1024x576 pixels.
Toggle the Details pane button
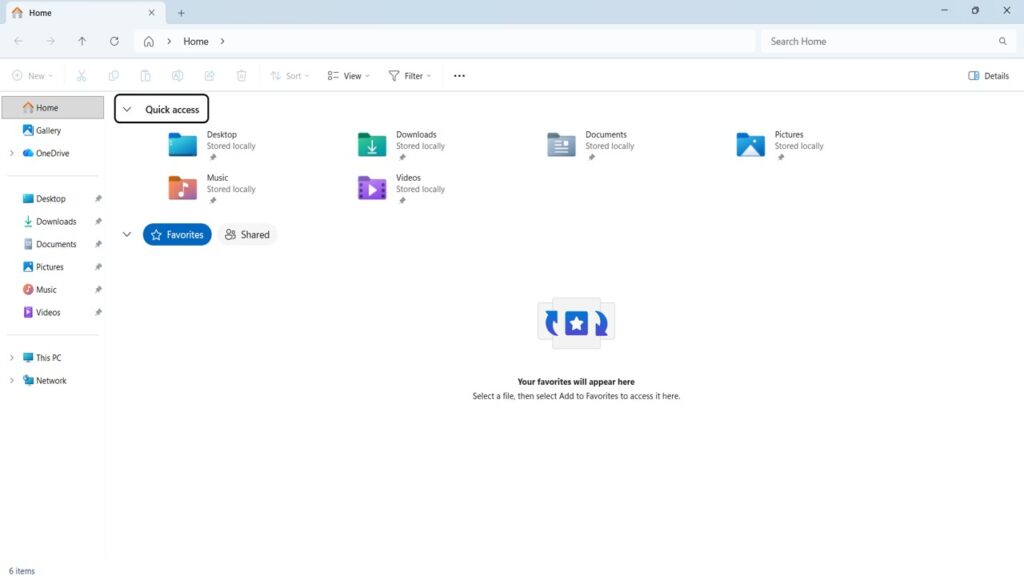click(x=988, y=76)
